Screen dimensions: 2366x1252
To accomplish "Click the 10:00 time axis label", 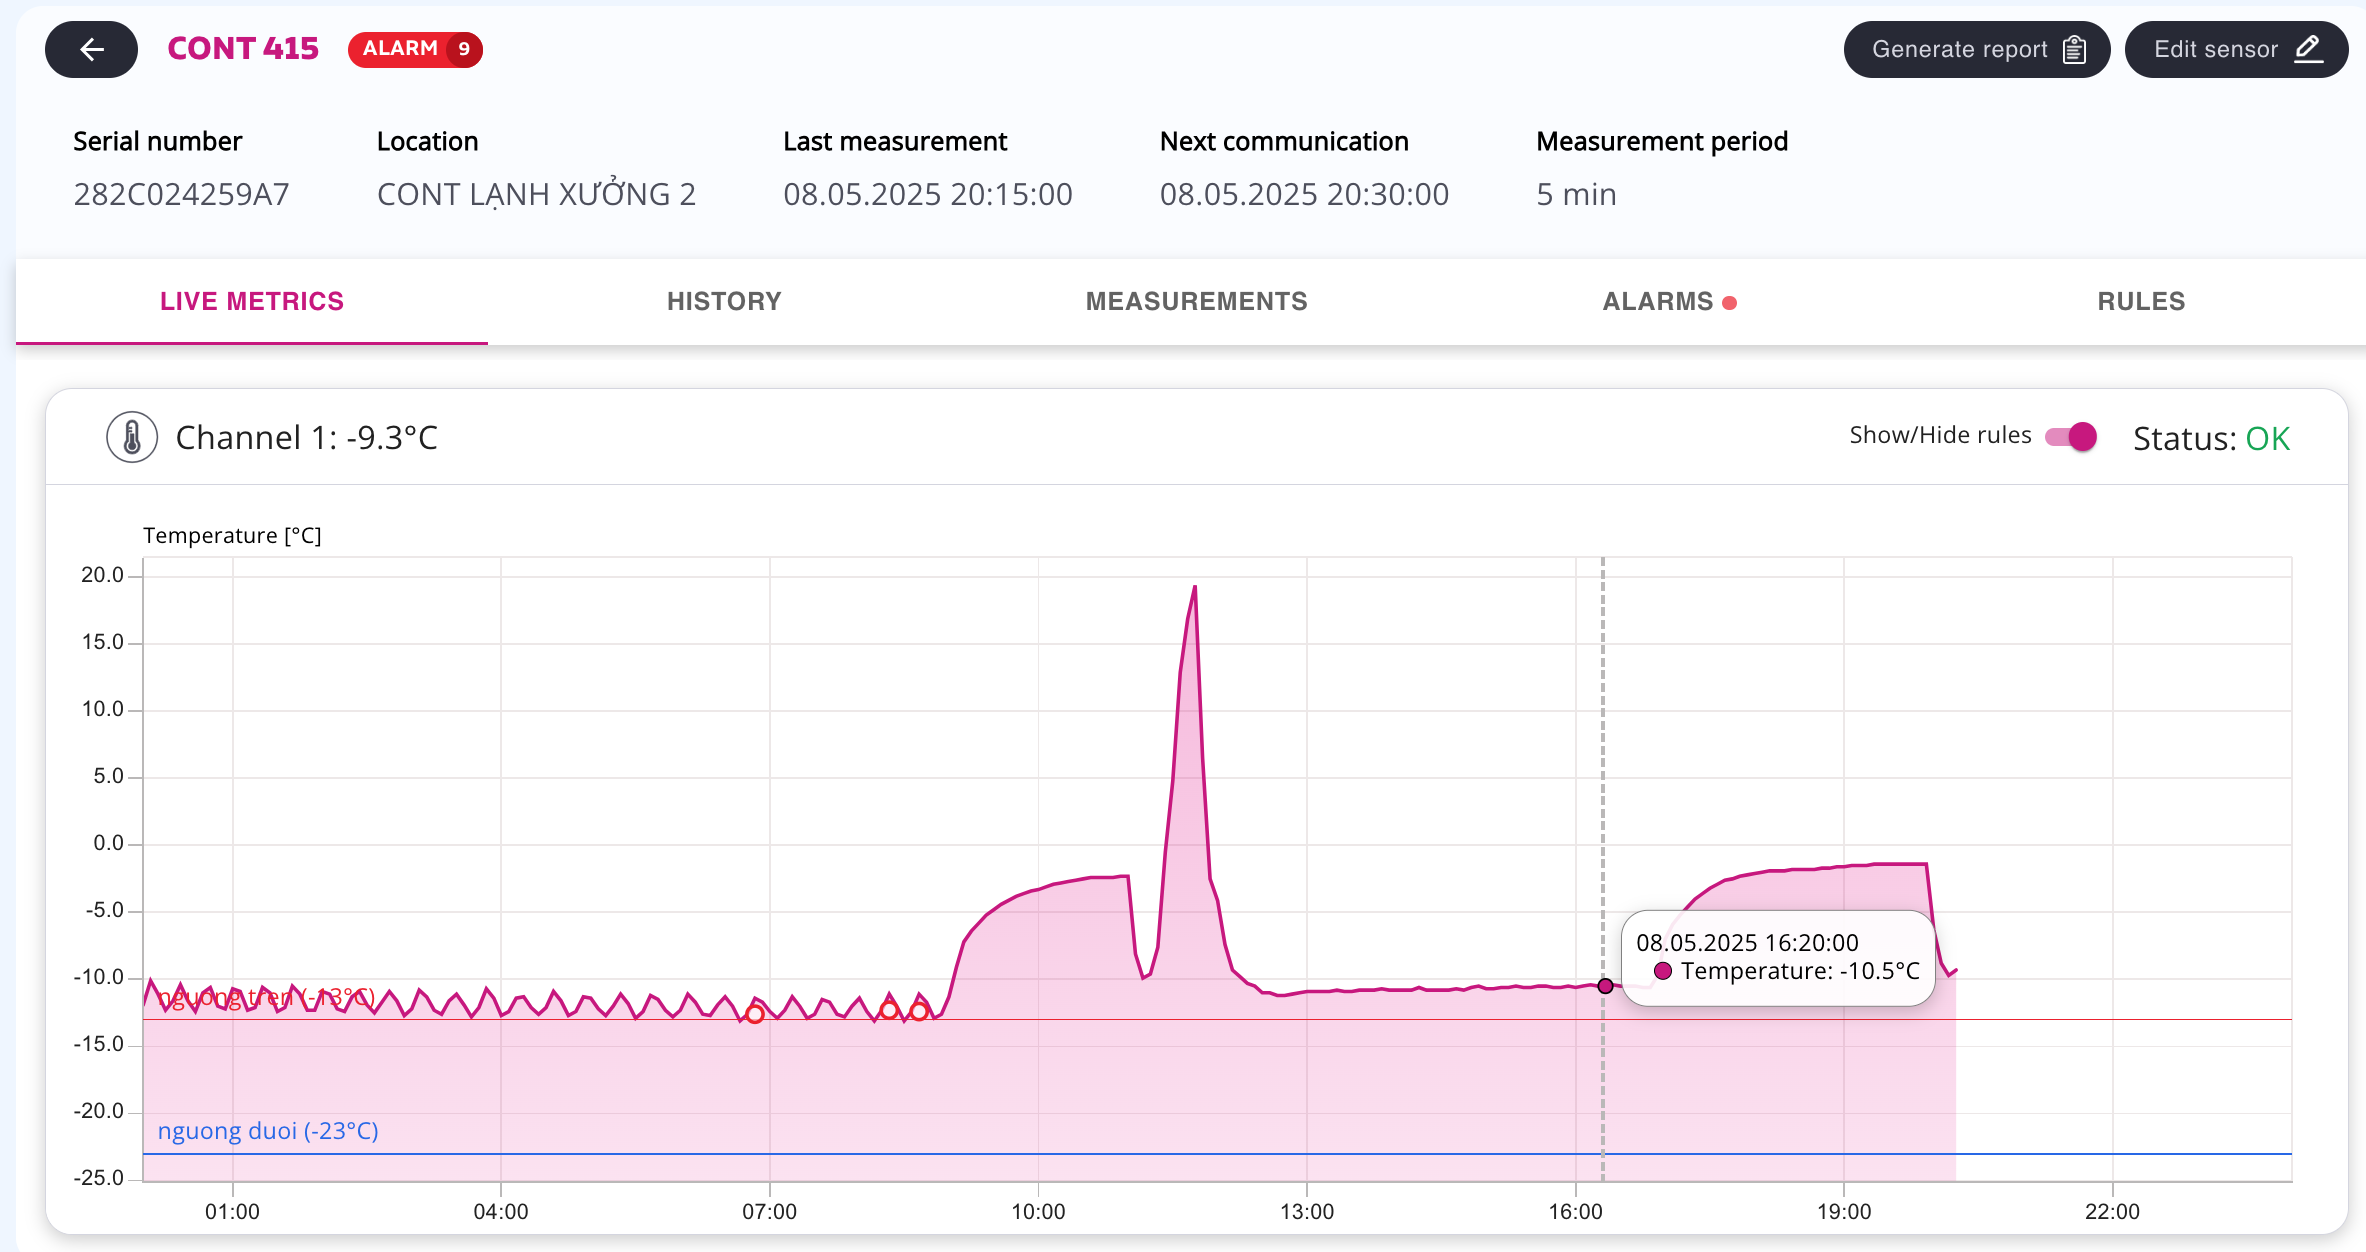I will (x=1038, y=1212).
